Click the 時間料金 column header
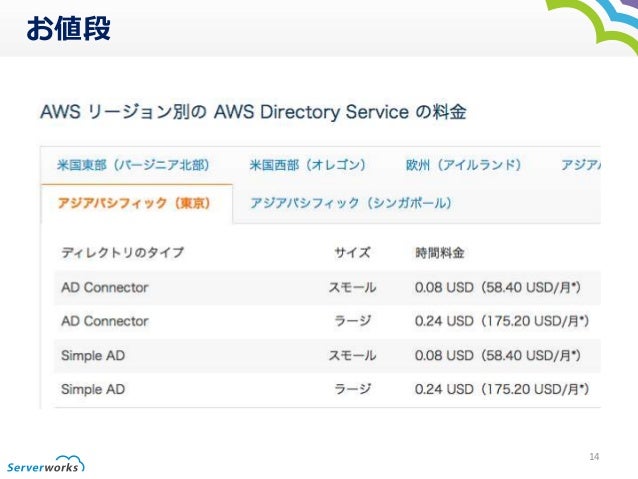 pyautogui.click(x=440, y=253)
